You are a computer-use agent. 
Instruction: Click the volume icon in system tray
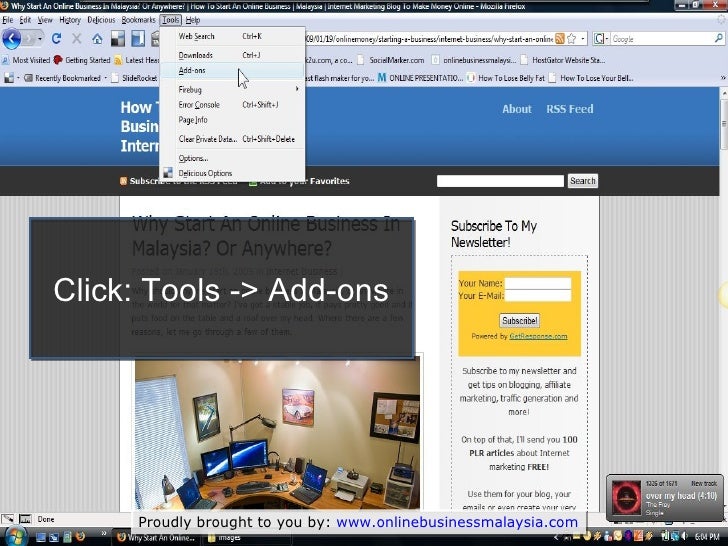(x=685, y=537)
